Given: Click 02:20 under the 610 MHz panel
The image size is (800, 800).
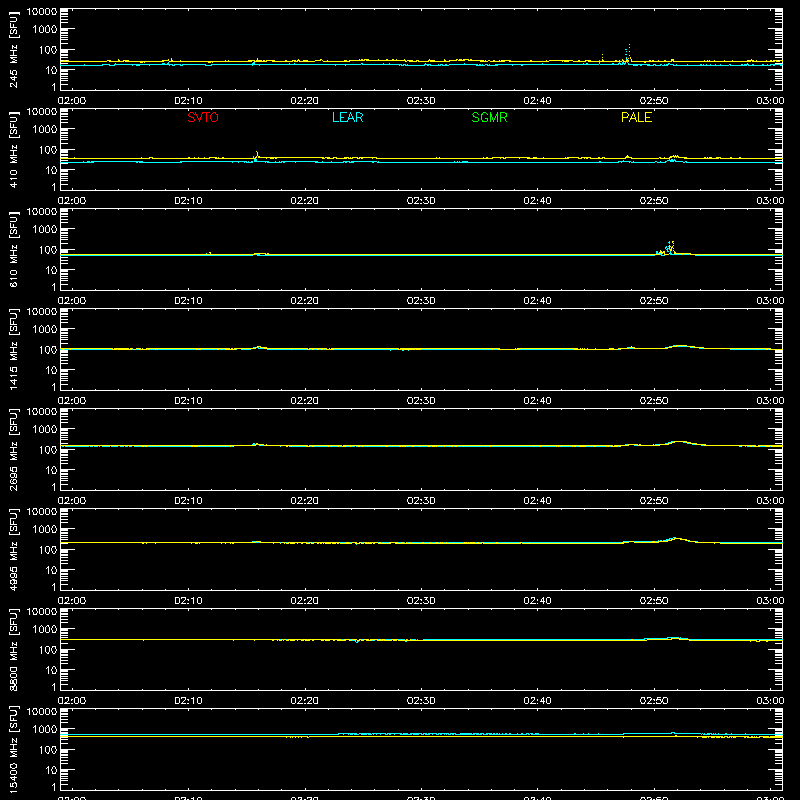Looking at the screenshot, I should [305, 301].
